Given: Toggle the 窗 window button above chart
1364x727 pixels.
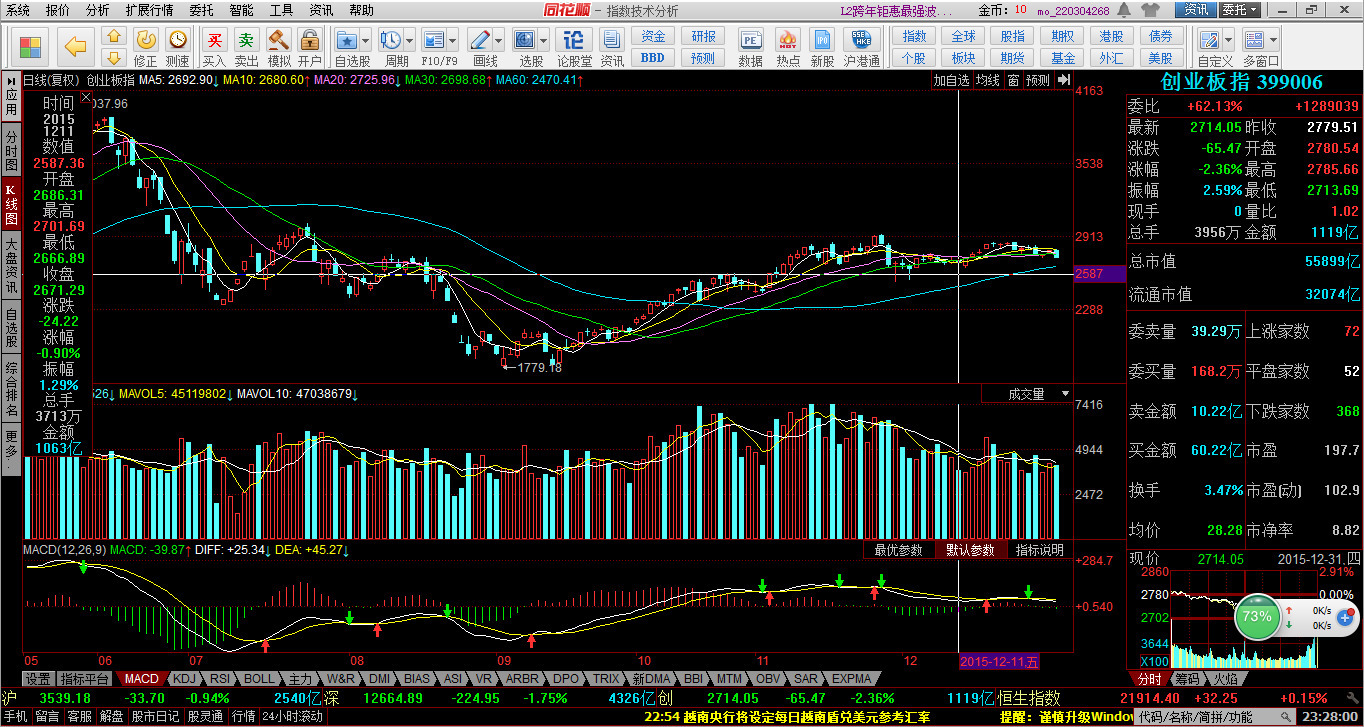Looking at the screenshot, I should (1013, 80).
